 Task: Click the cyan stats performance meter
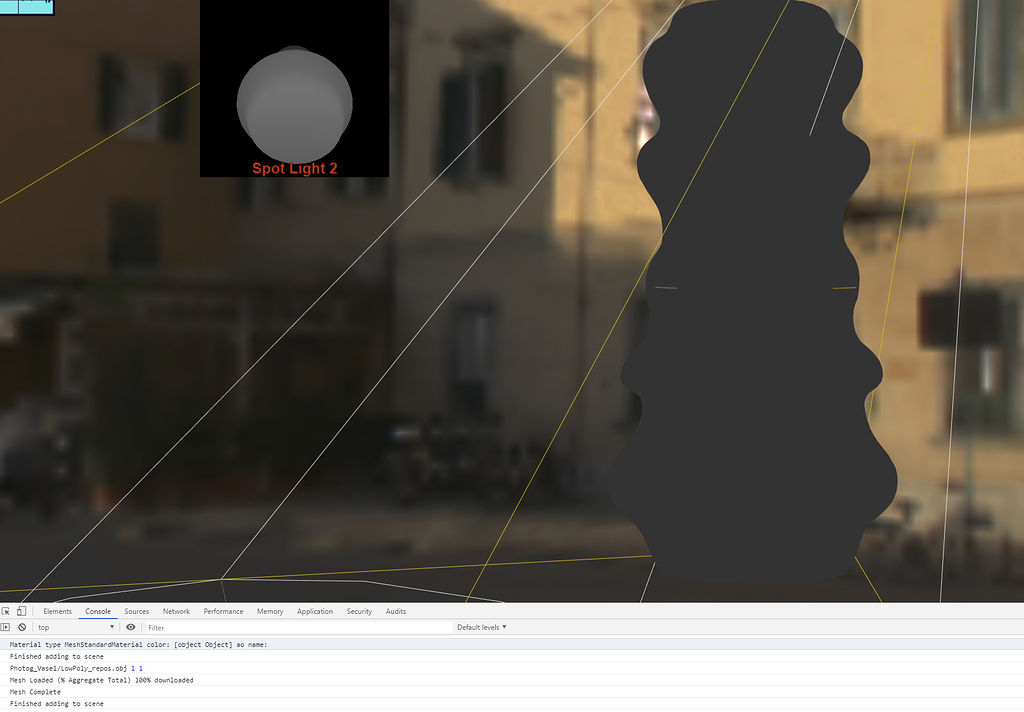coord(27,5)
